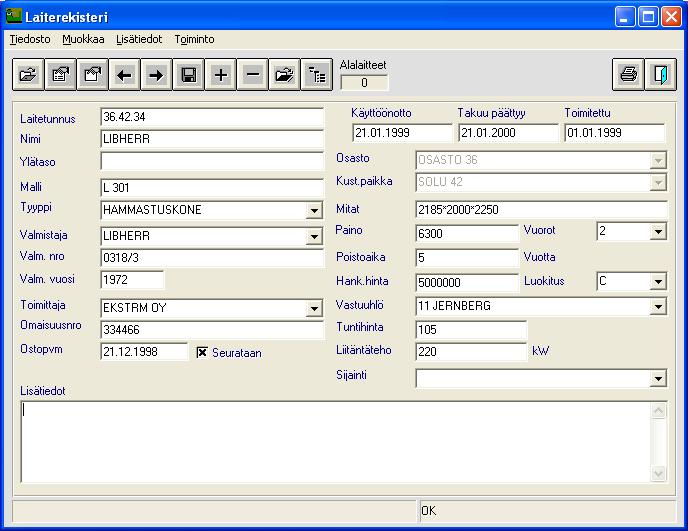Click the Laiterekisteri title bar app icon
The image size is (688, 531).
14,16
